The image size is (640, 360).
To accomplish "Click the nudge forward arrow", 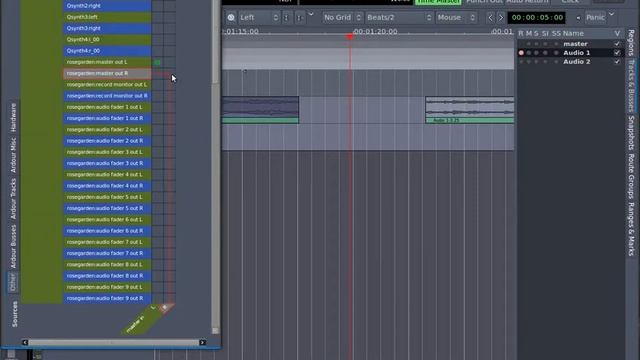I will [x=501, y=18].
